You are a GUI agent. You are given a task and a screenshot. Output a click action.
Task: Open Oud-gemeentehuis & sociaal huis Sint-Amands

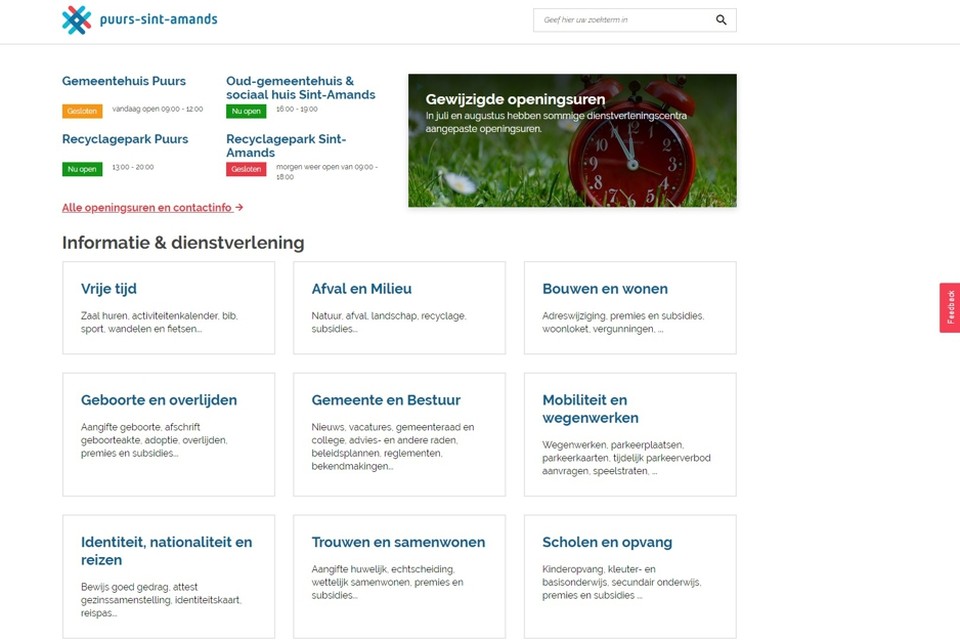pos(301,88)
